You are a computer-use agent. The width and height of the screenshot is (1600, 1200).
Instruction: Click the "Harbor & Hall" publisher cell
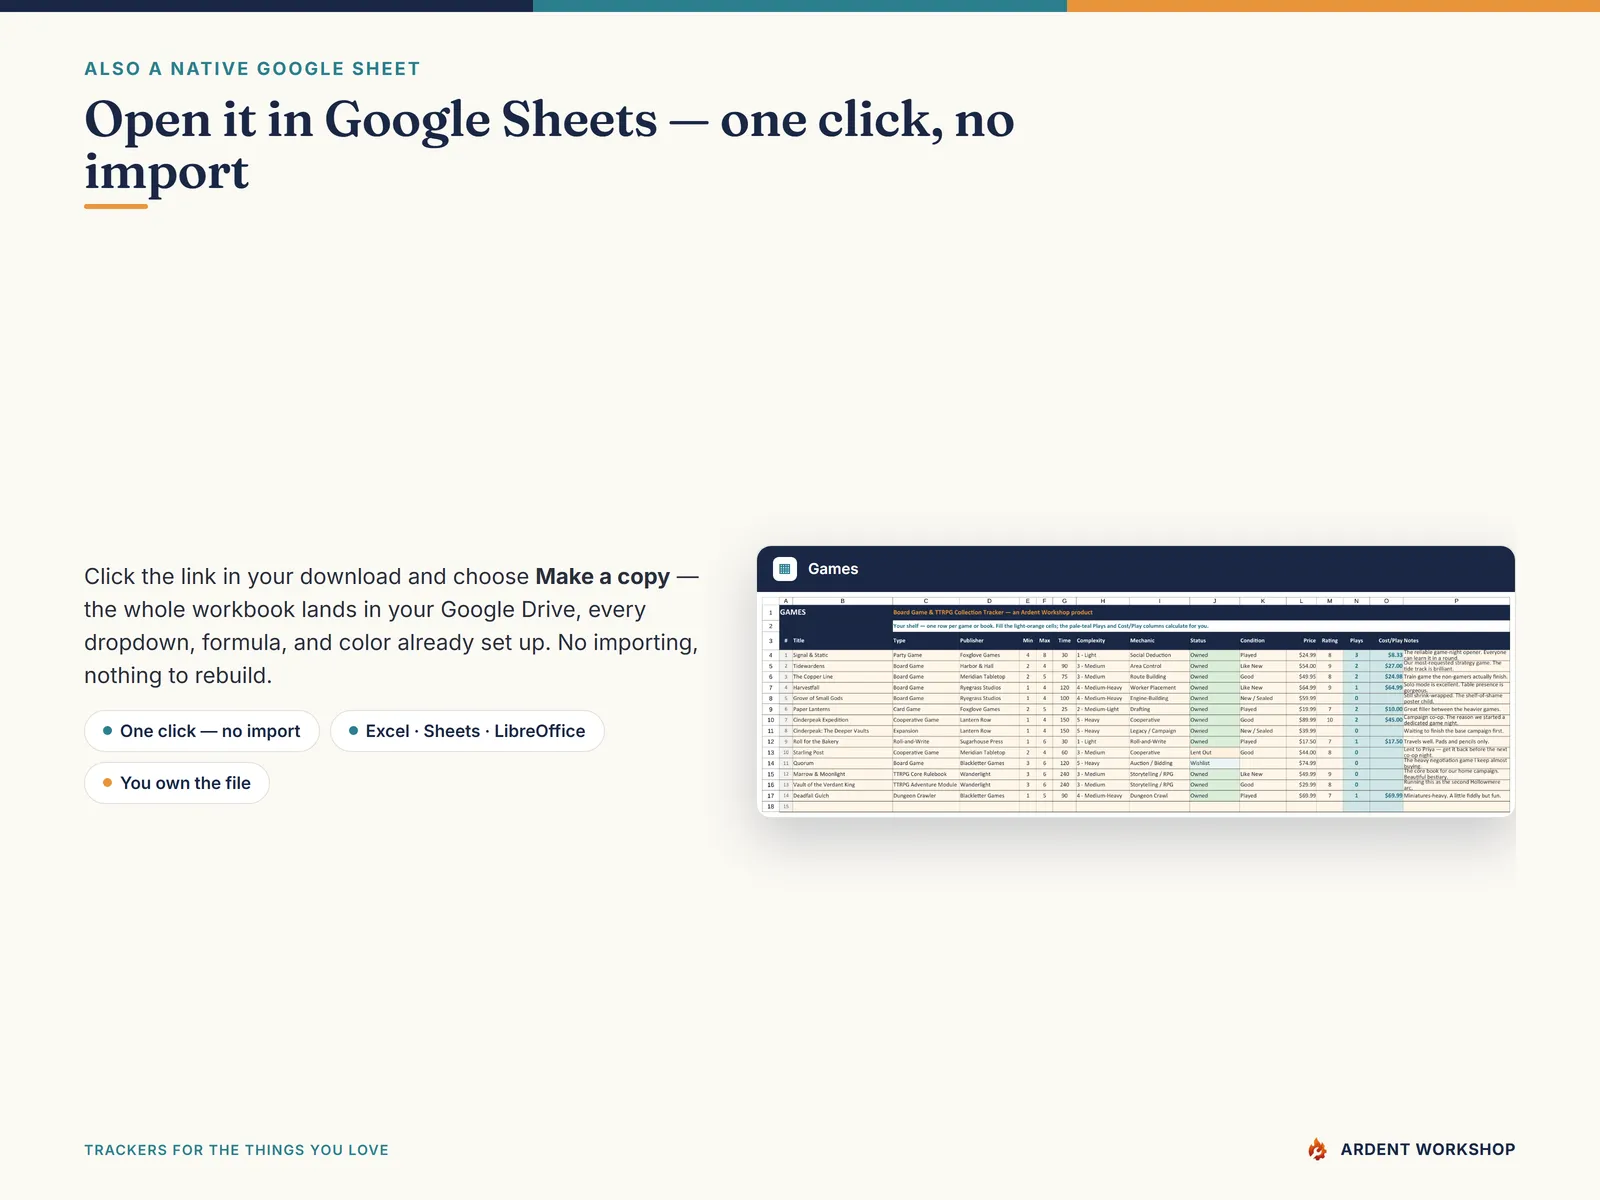pyautogui.click(x=989, y=666)
